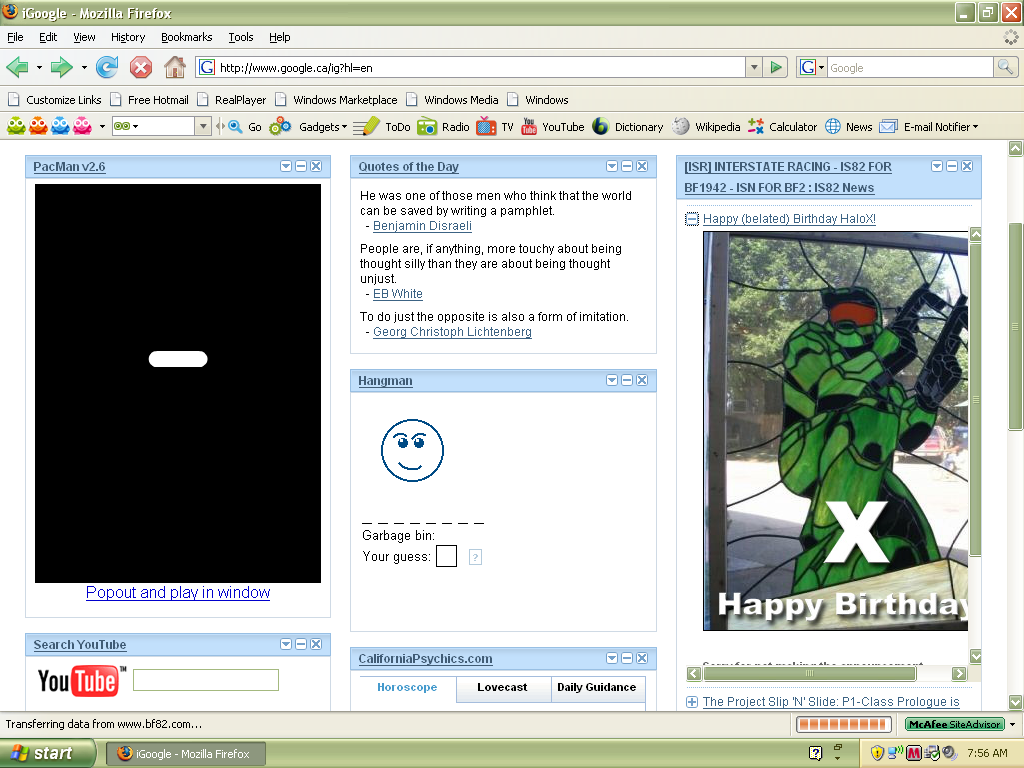Image resolution: width=1024 pixels, height=768 pixels.
Task: Close the Hangman gadget
Action: click(642, 380)
